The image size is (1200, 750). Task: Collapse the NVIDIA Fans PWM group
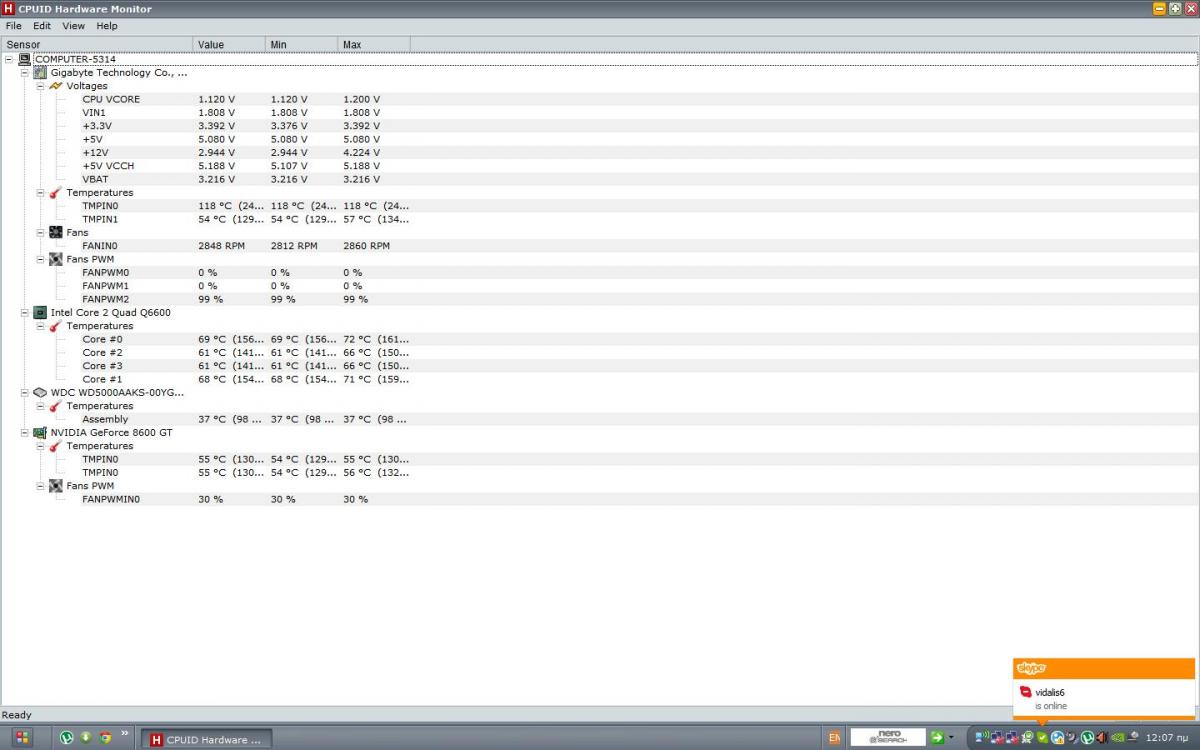41,486
